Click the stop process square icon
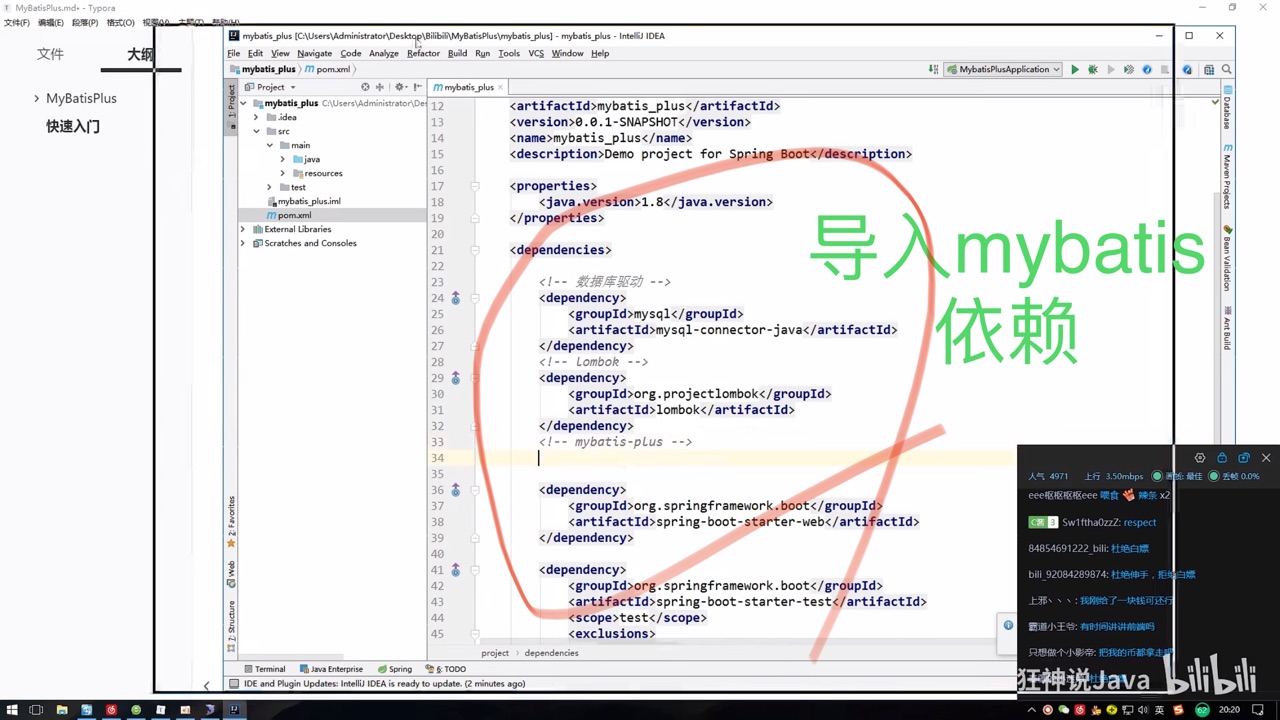1280x720 pixels. click(1164, 70)
